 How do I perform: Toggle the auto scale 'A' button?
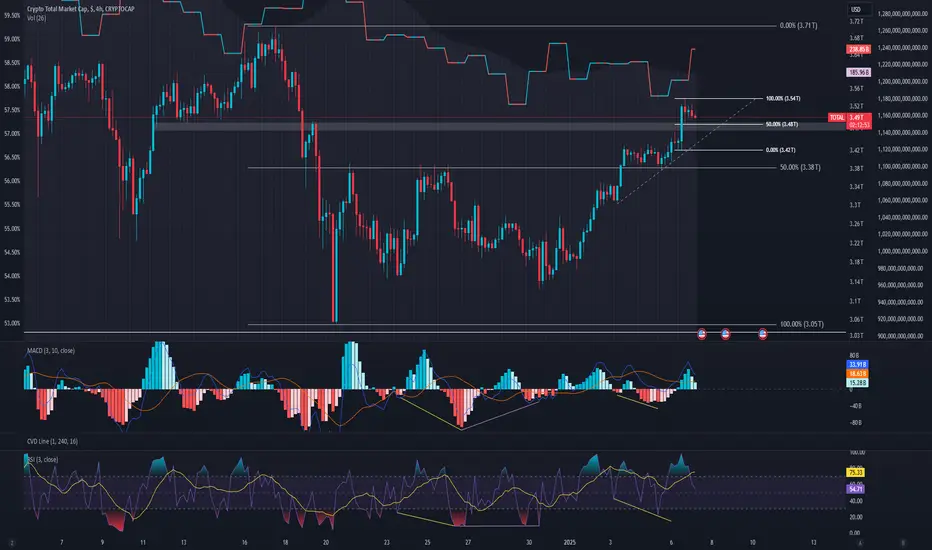[860, 543]
